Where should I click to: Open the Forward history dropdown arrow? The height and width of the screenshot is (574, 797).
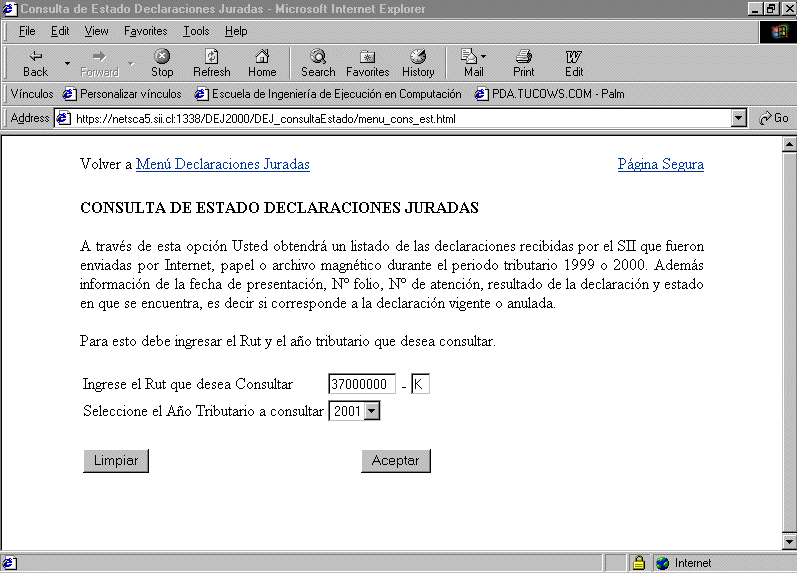(131, 64)
